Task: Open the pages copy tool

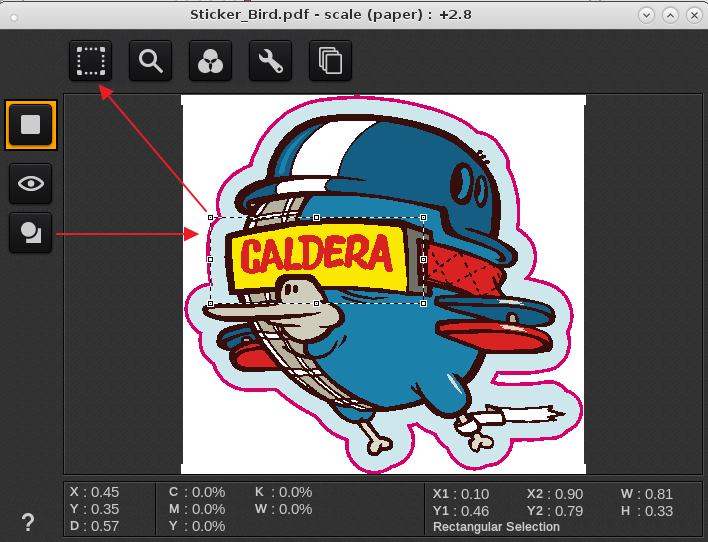Action: [330, 61]
